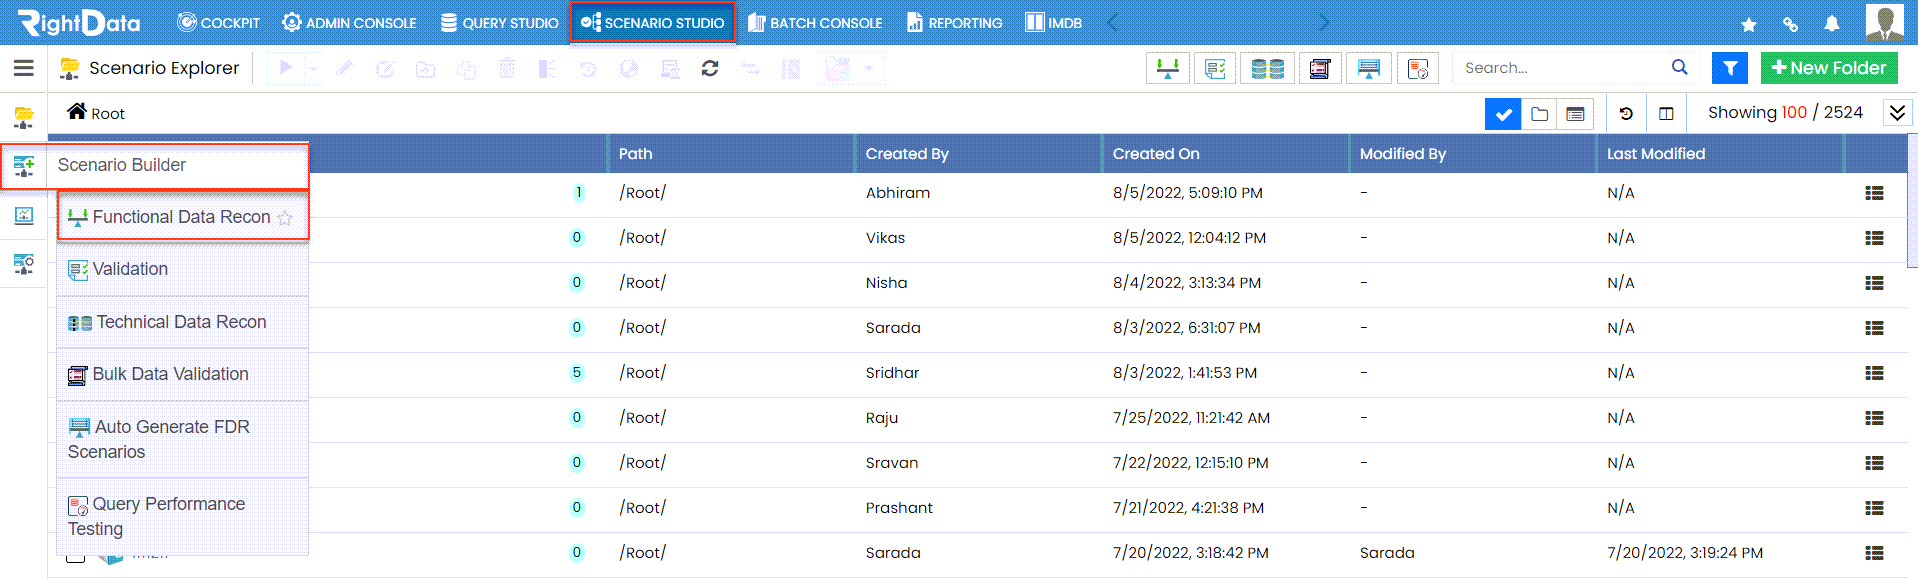Switch to the folder view toggle
Viewport: 1918px width, 579px height.
1540,114
